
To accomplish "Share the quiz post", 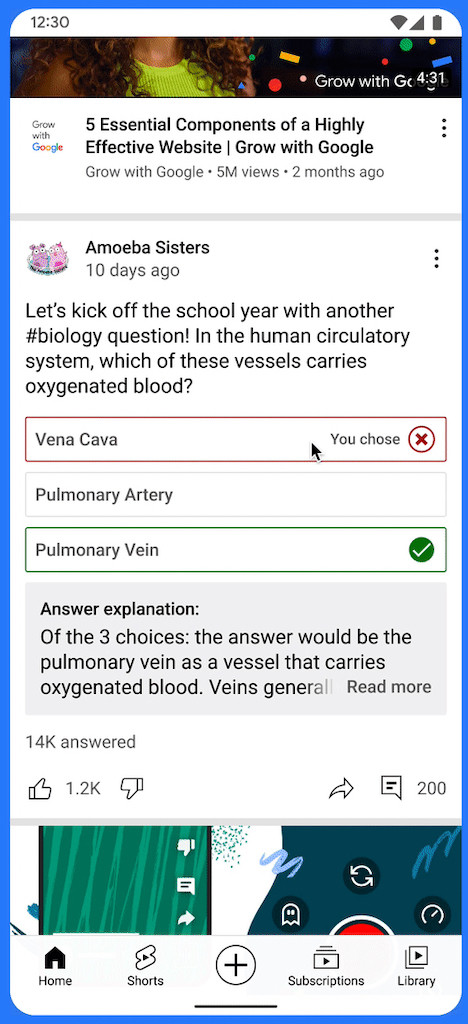I will [341, 789].
